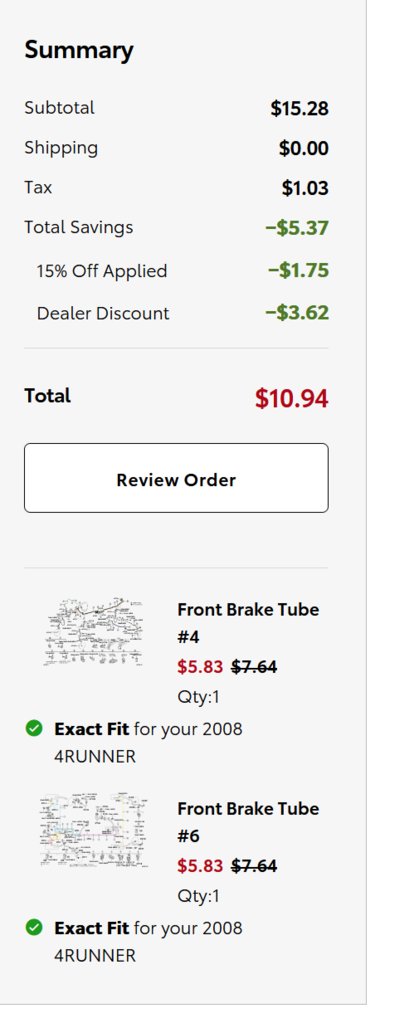Screen dimensions: 419x1023
Task: Click the Total Savings row label
Action: pyautogui.click(x=78, y=228)
